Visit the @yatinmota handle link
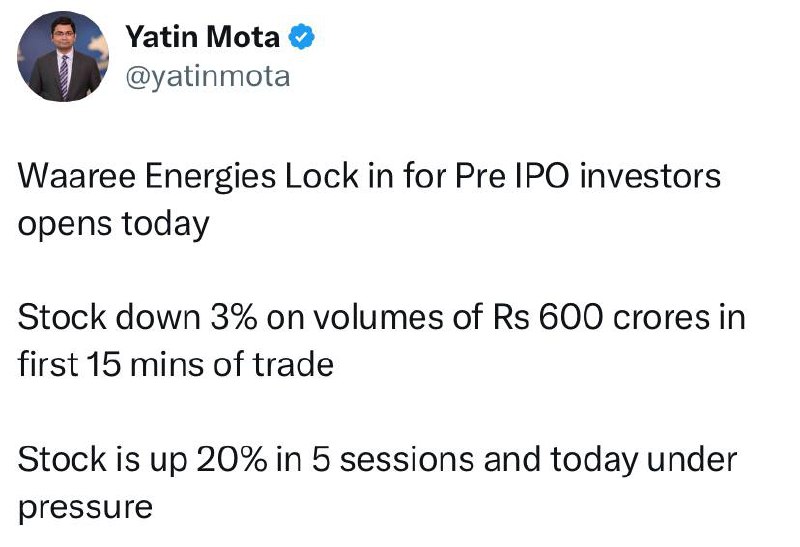800x547 pixels. (208, 77)
